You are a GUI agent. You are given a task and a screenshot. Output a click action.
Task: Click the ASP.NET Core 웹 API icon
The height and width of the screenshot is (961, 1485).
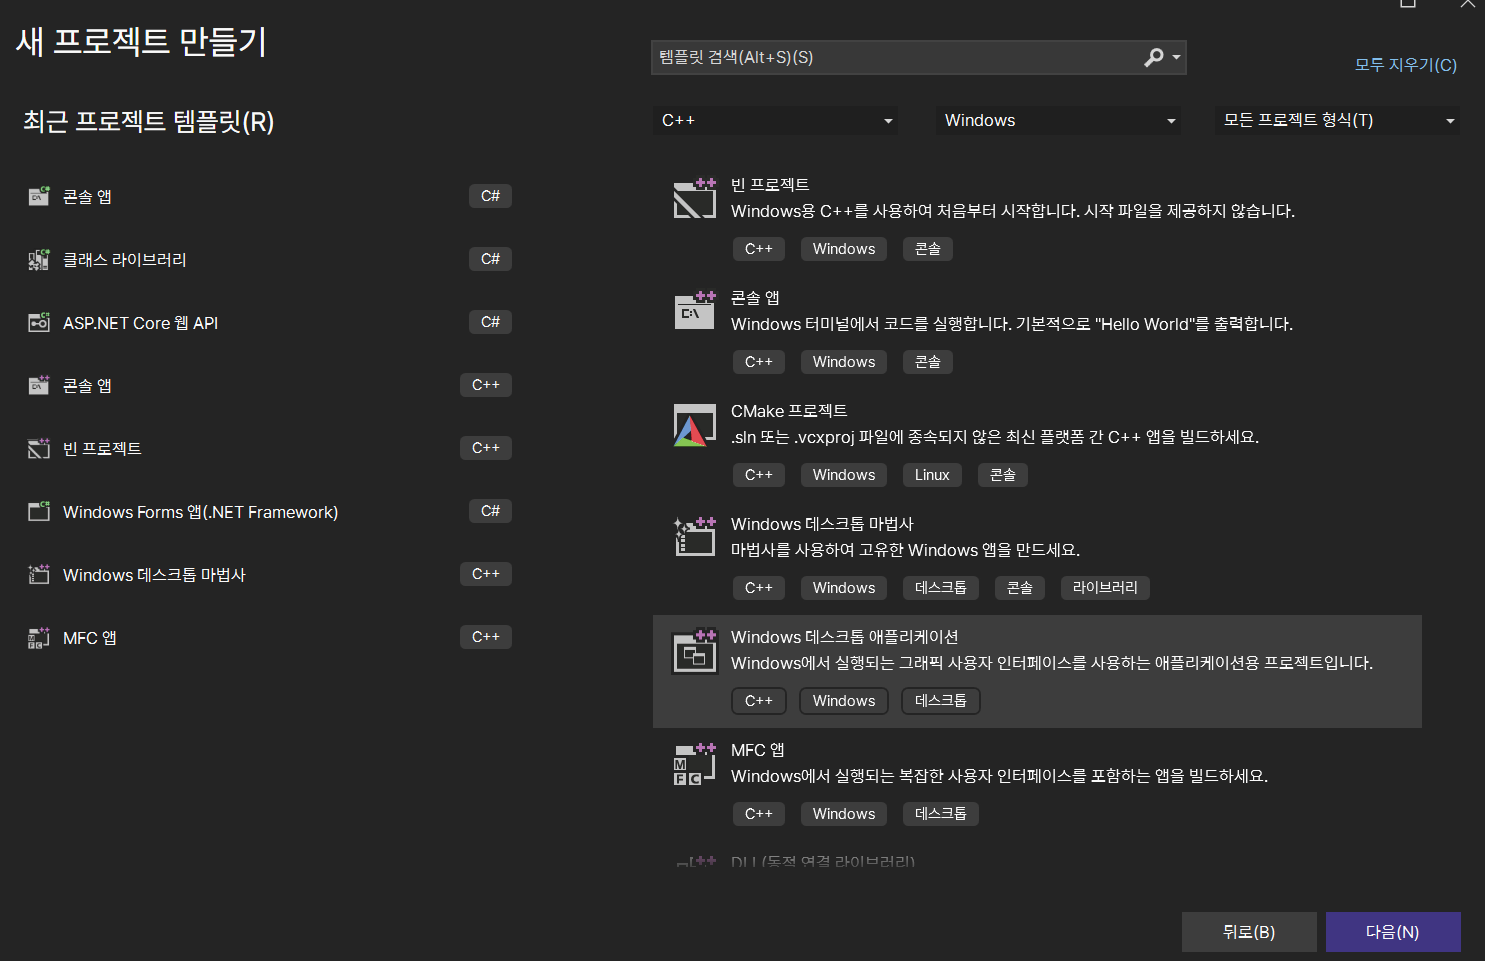click(39, 322)
